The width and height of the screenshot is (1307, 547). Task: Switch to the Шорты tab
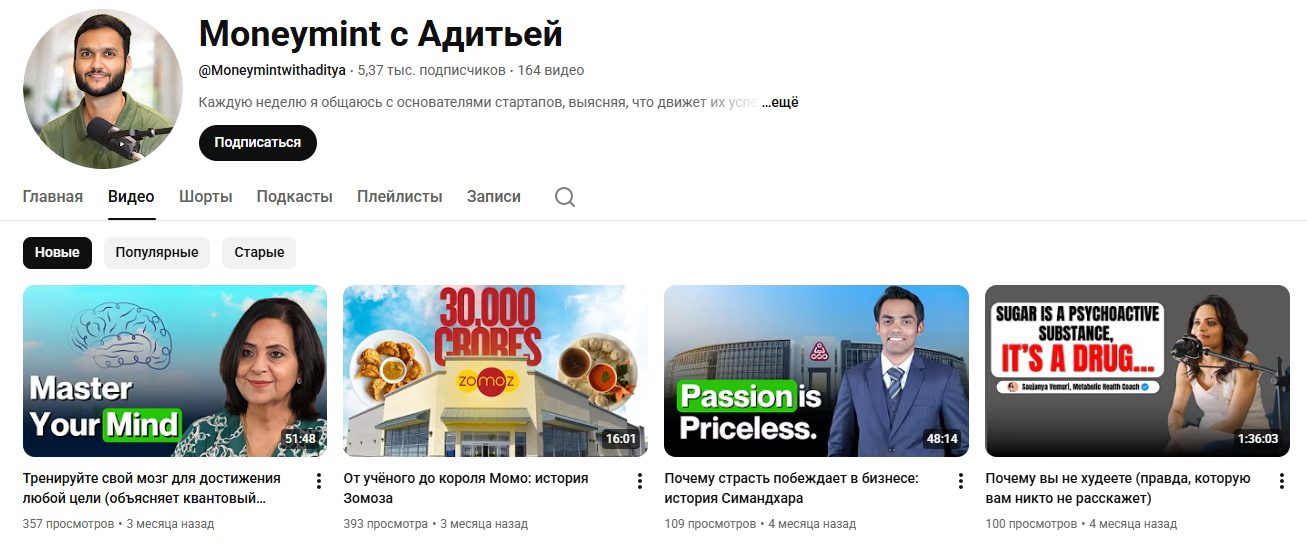(x=206, y=197)
